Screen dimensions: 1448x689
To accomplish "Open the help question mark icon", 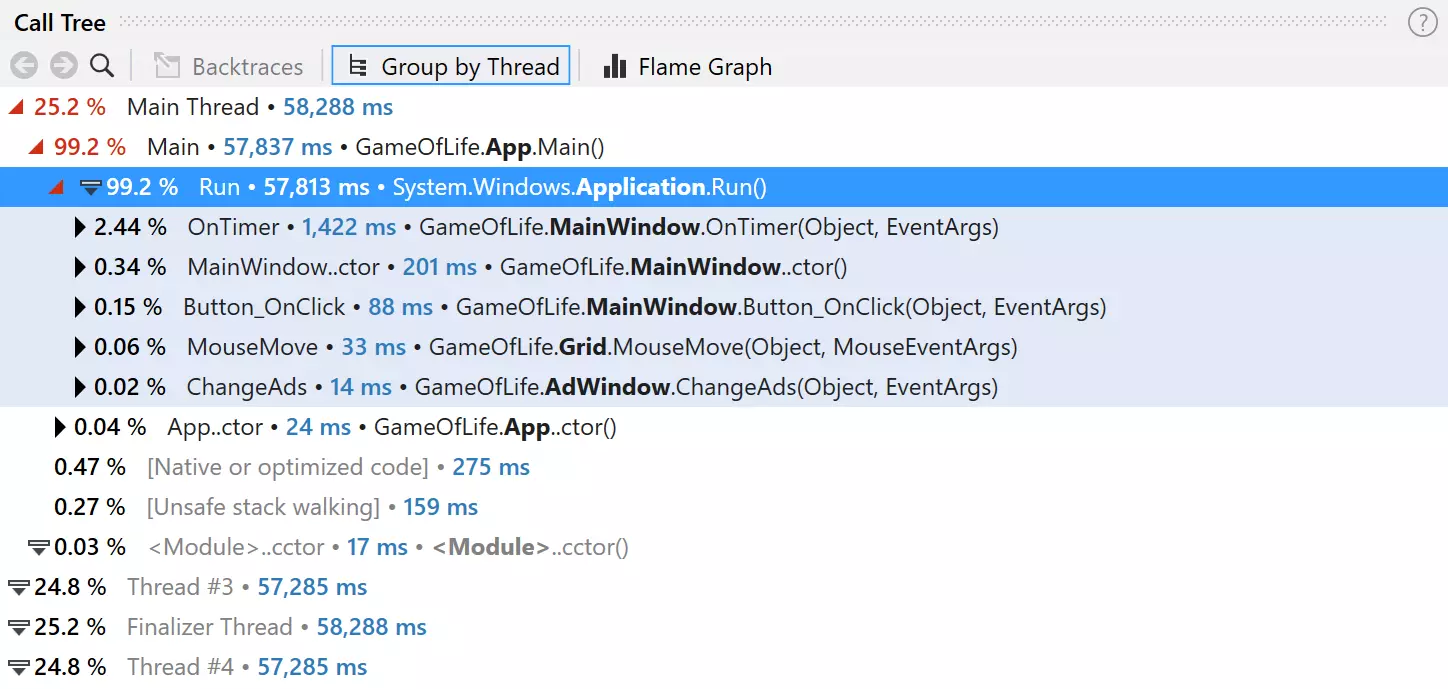I will [1421, 23].
